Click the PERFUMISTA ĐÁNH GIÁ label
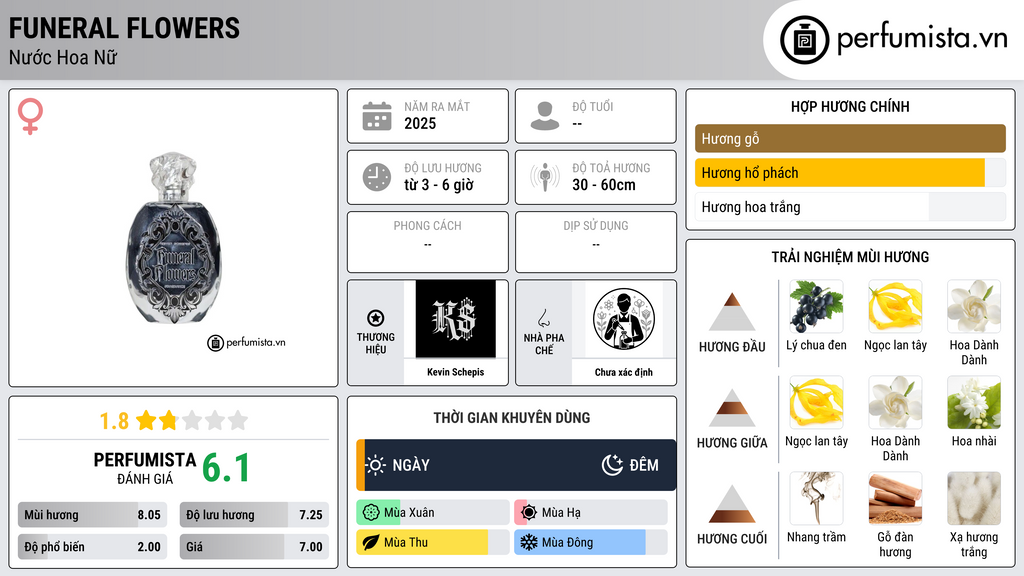Image resolution: width=1024 pixels, height=576 pixels. point(145,468)
